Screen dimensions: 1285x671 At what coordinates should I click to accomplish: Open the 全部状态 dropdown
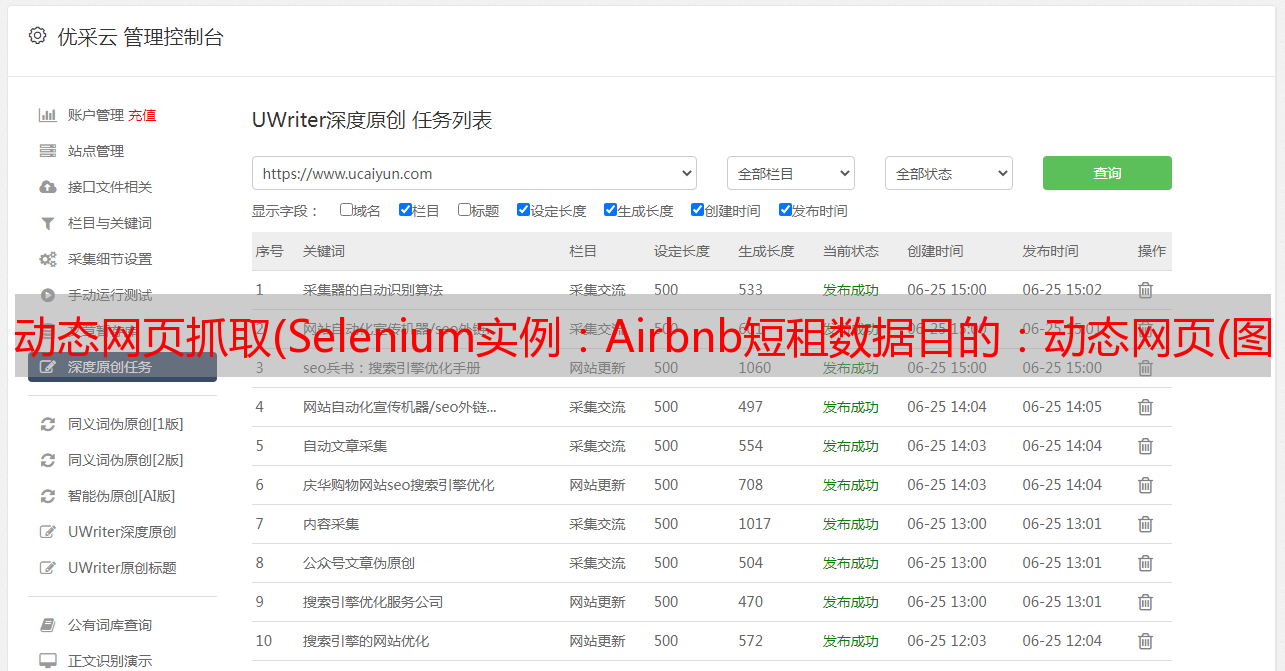click(949, 173)
